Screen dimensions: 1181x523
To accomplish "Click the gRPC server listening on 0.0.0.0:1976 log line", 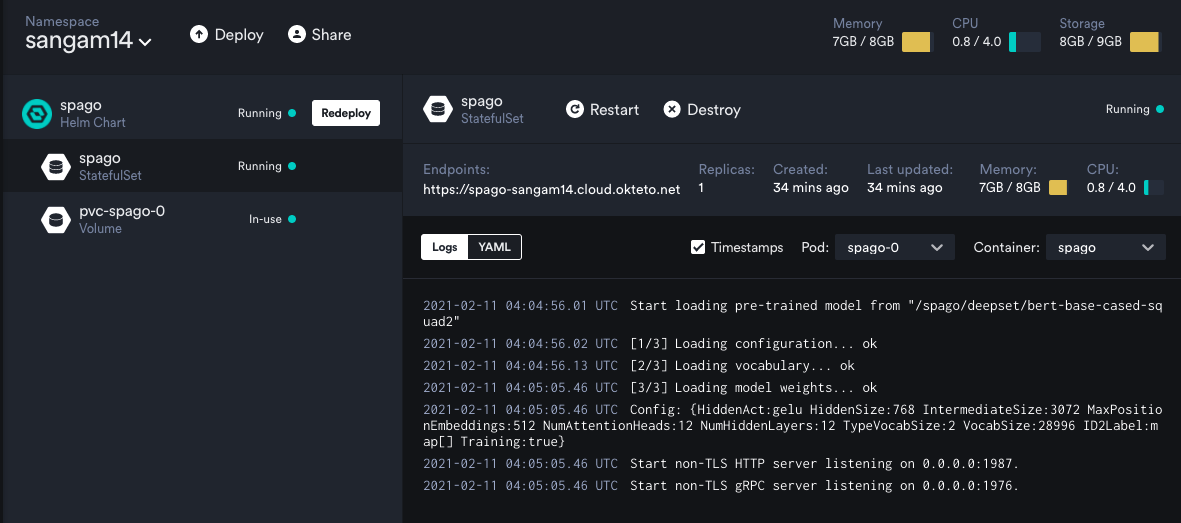I will 721,485.
